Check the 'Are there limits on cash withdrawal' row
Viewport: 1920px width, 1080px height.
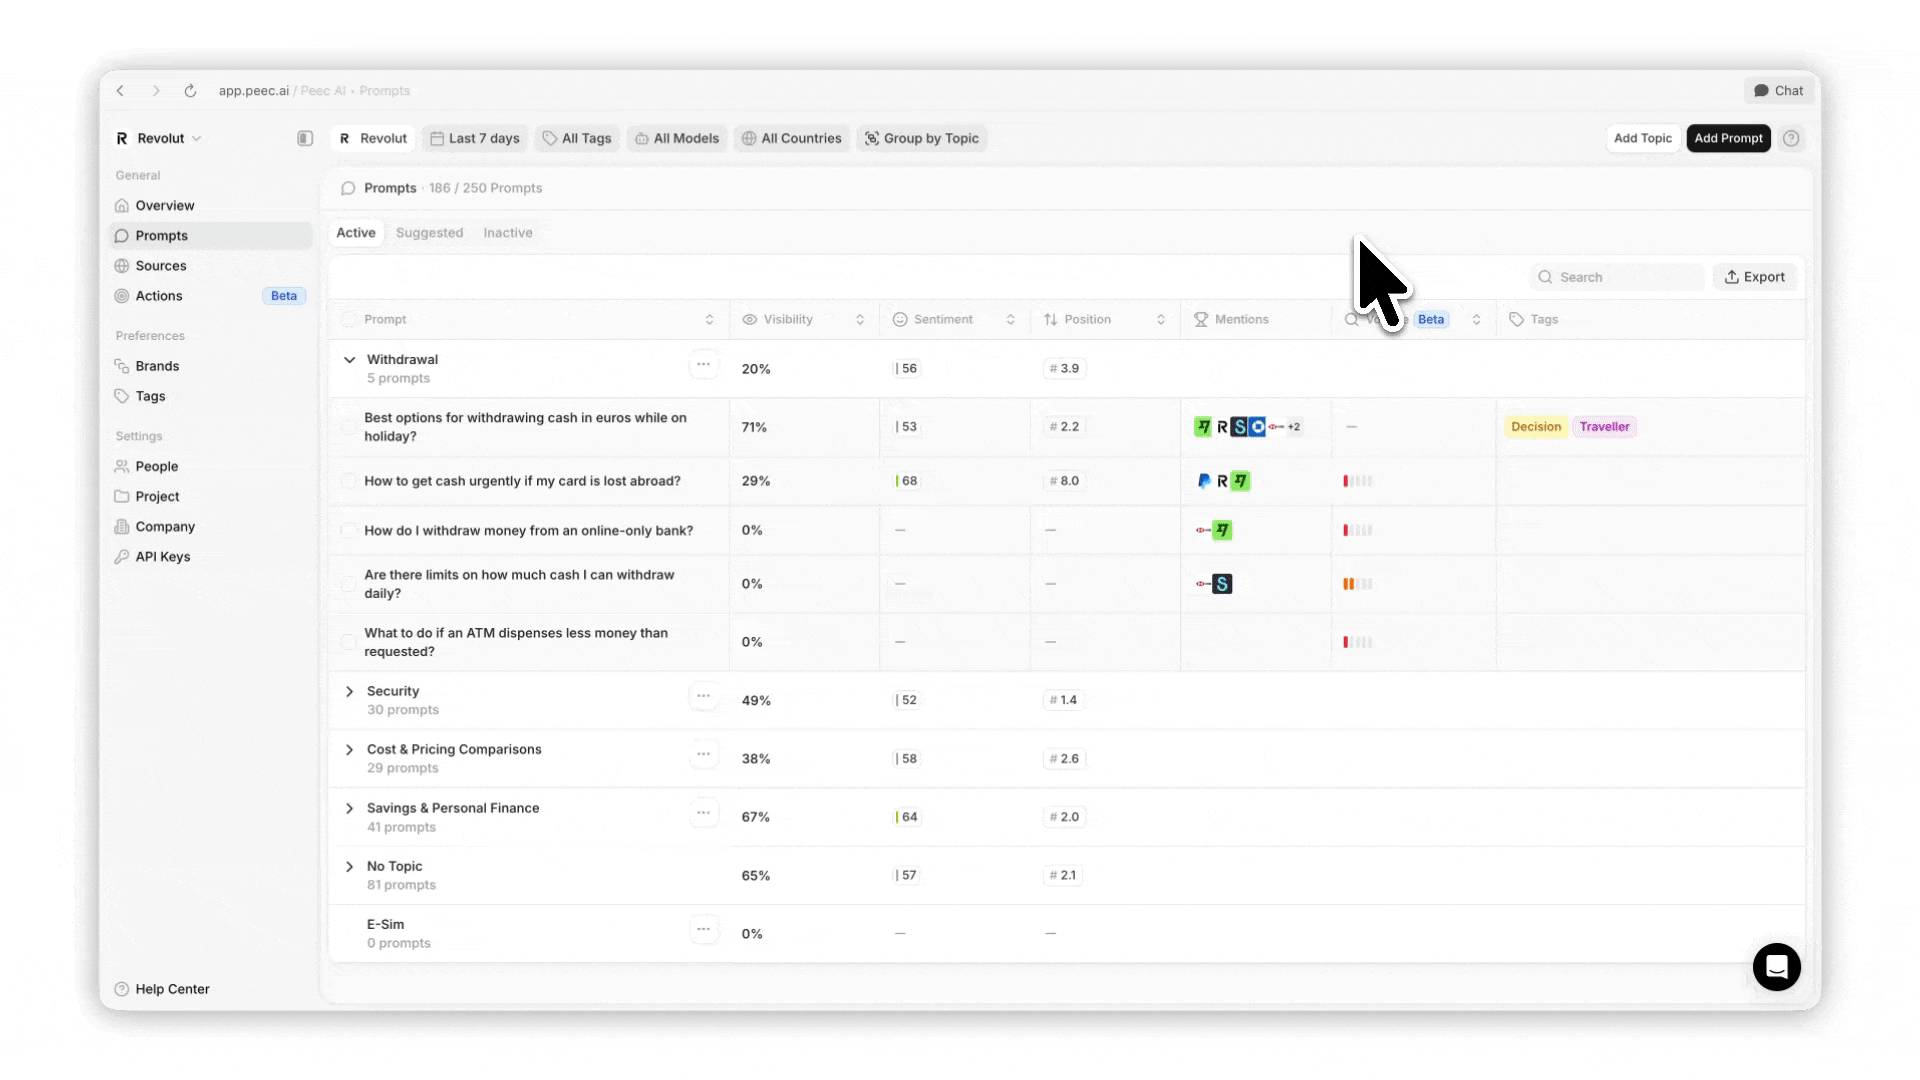point(348,584)
